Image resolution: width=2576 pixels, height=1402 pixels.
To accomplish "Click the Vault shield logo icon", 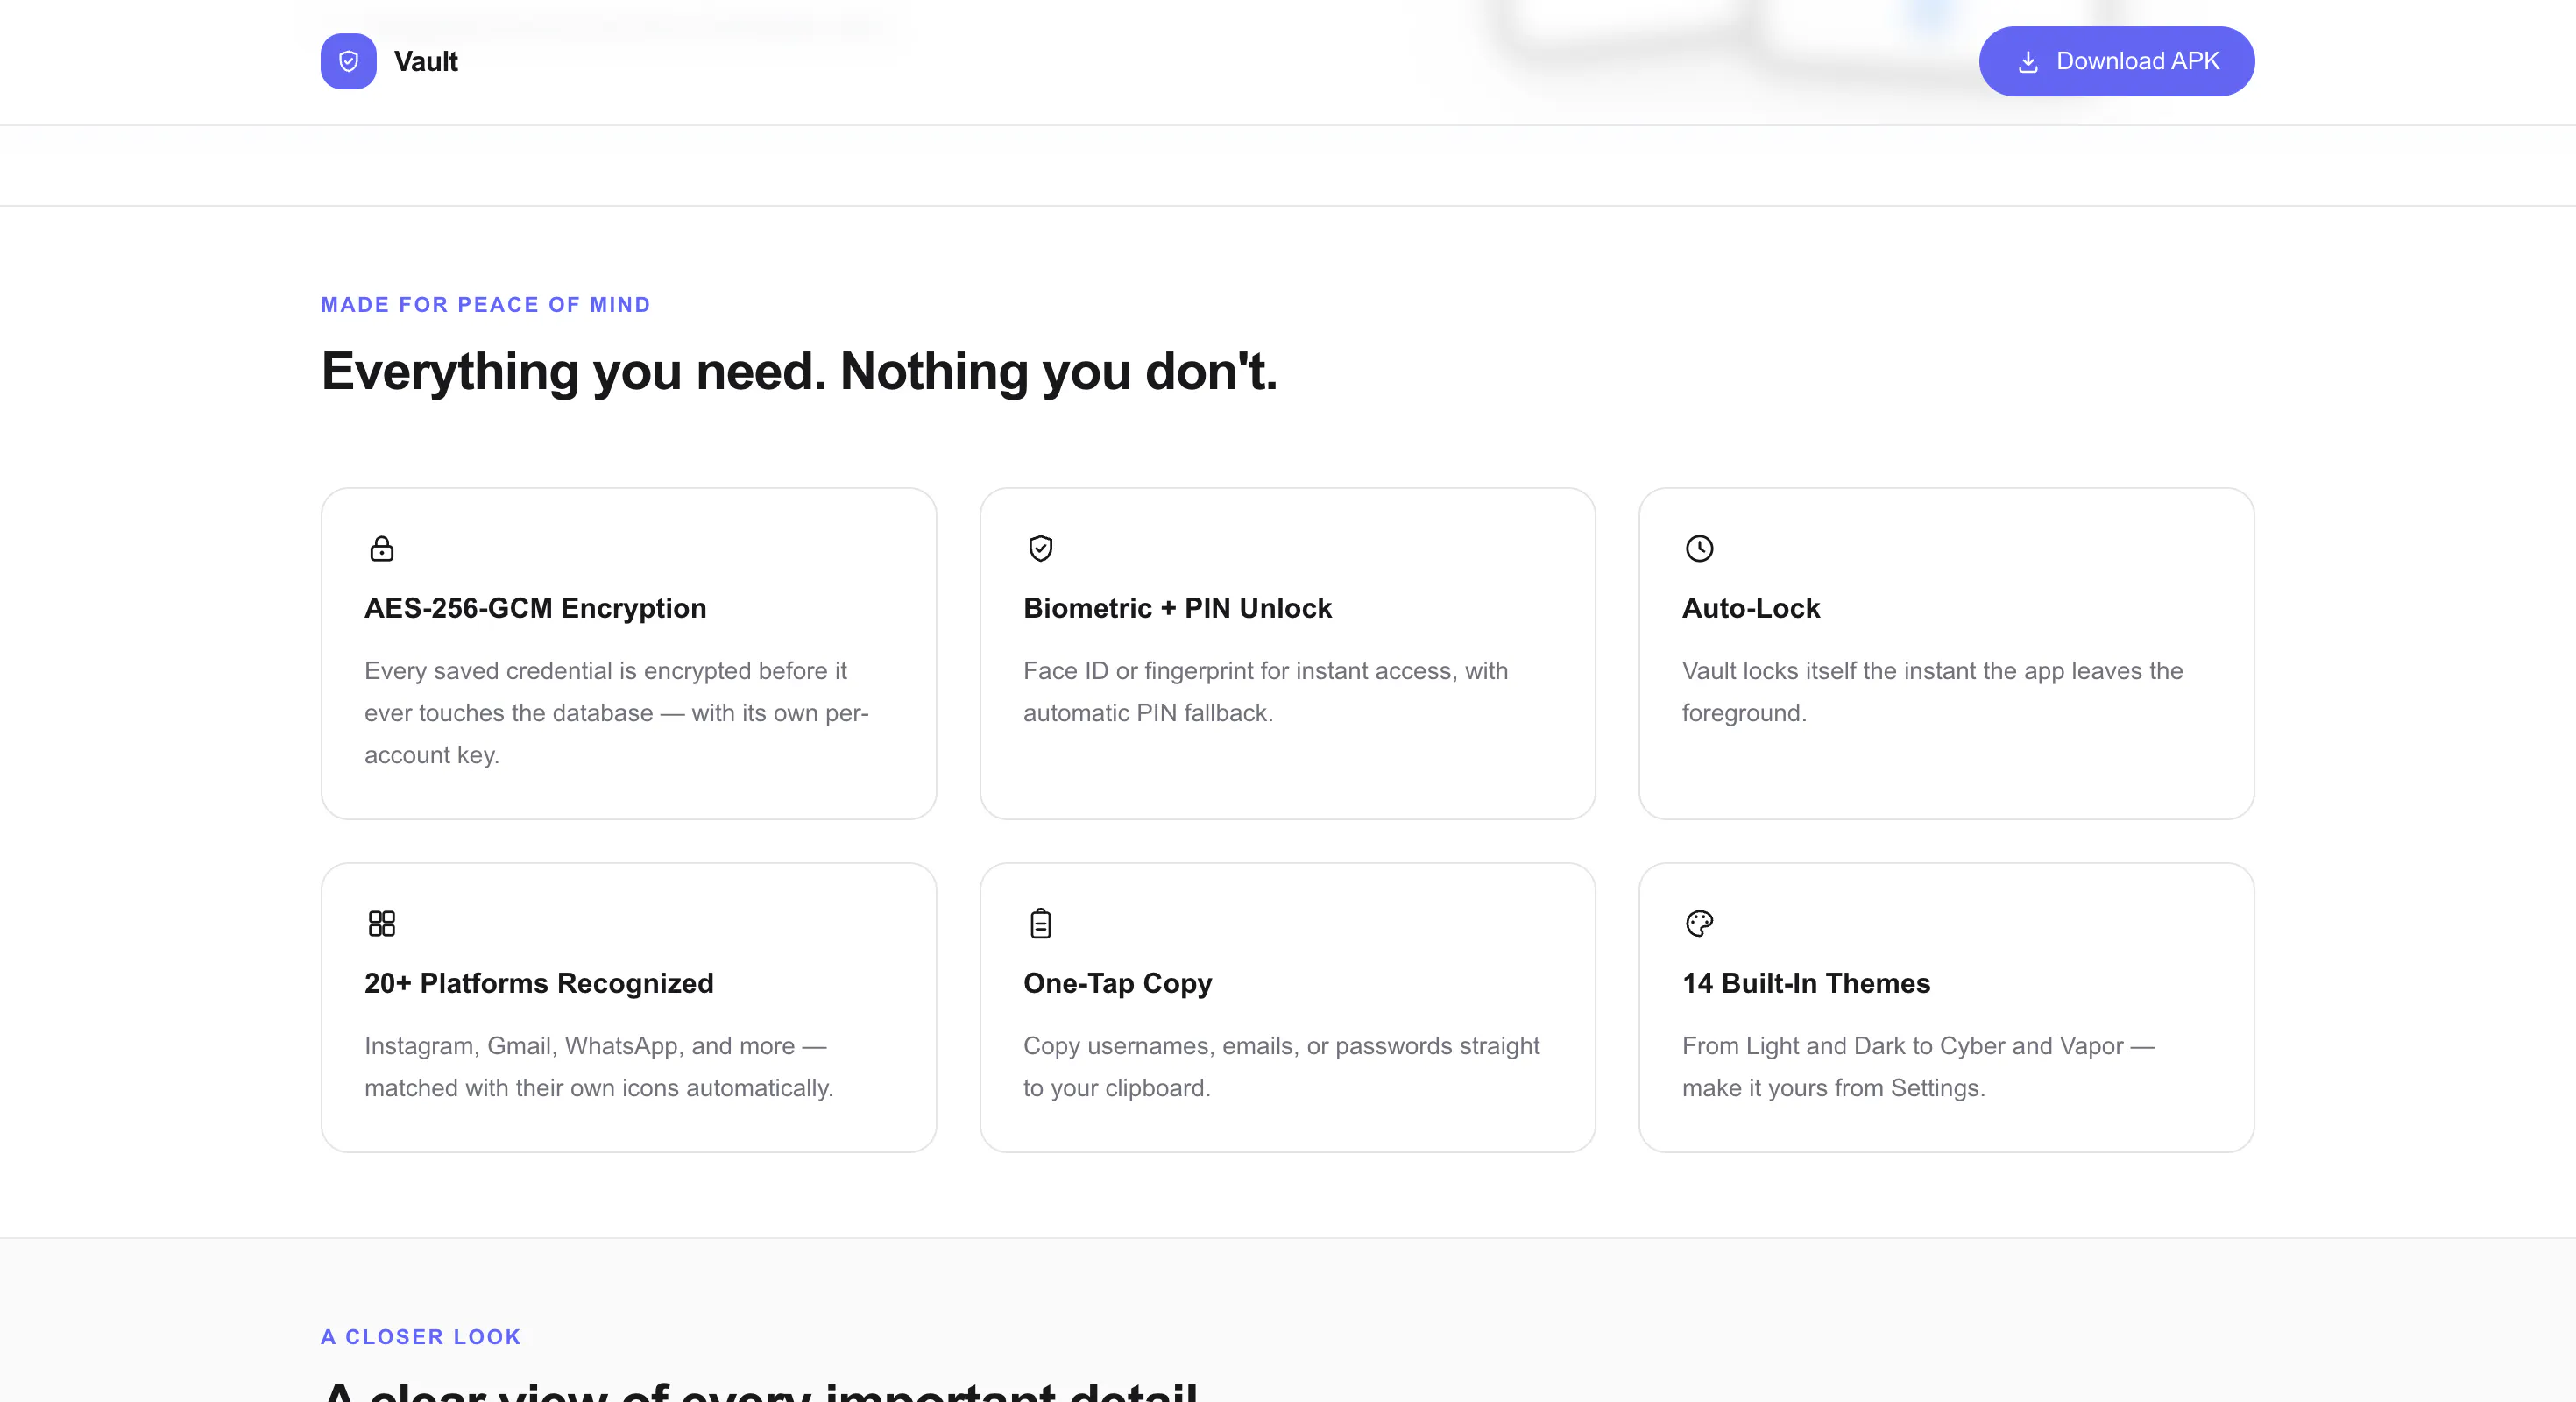I will click(x=348, y=61).
